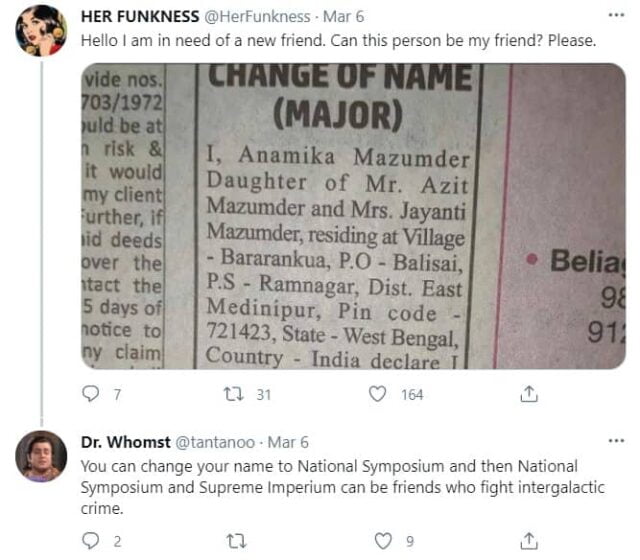Open more options for Dr. Whomst's reply

618,441
